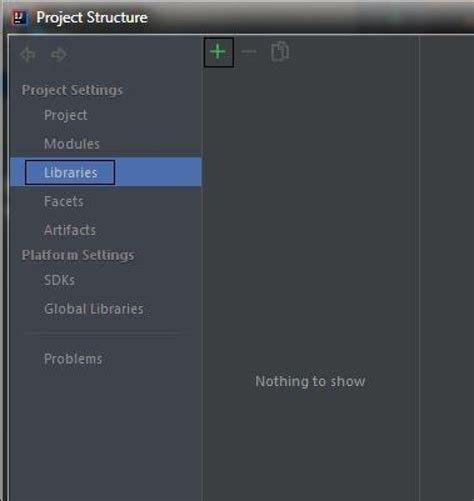
Task: Open SDKs under Platform Settings
Action: coord(59,280)
